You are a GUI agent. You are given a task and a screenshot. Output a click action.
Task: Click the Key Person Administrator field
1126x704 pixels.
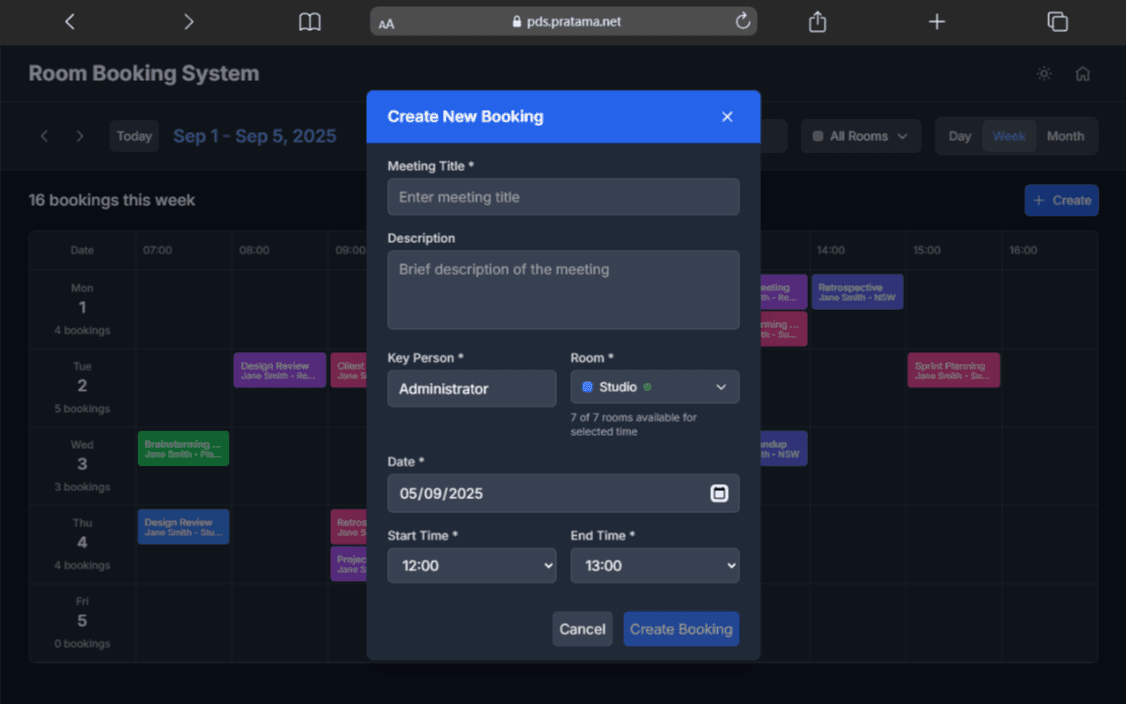coord(472,389)
